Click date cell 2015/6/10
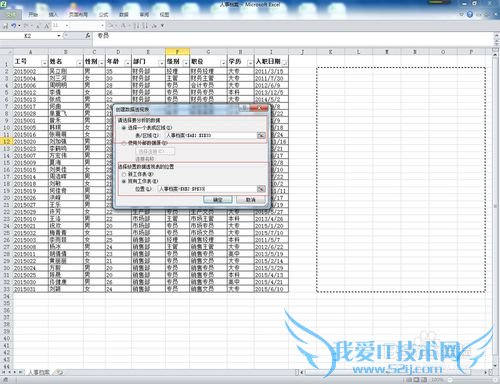The image size is (500, 384). [271, 289]
